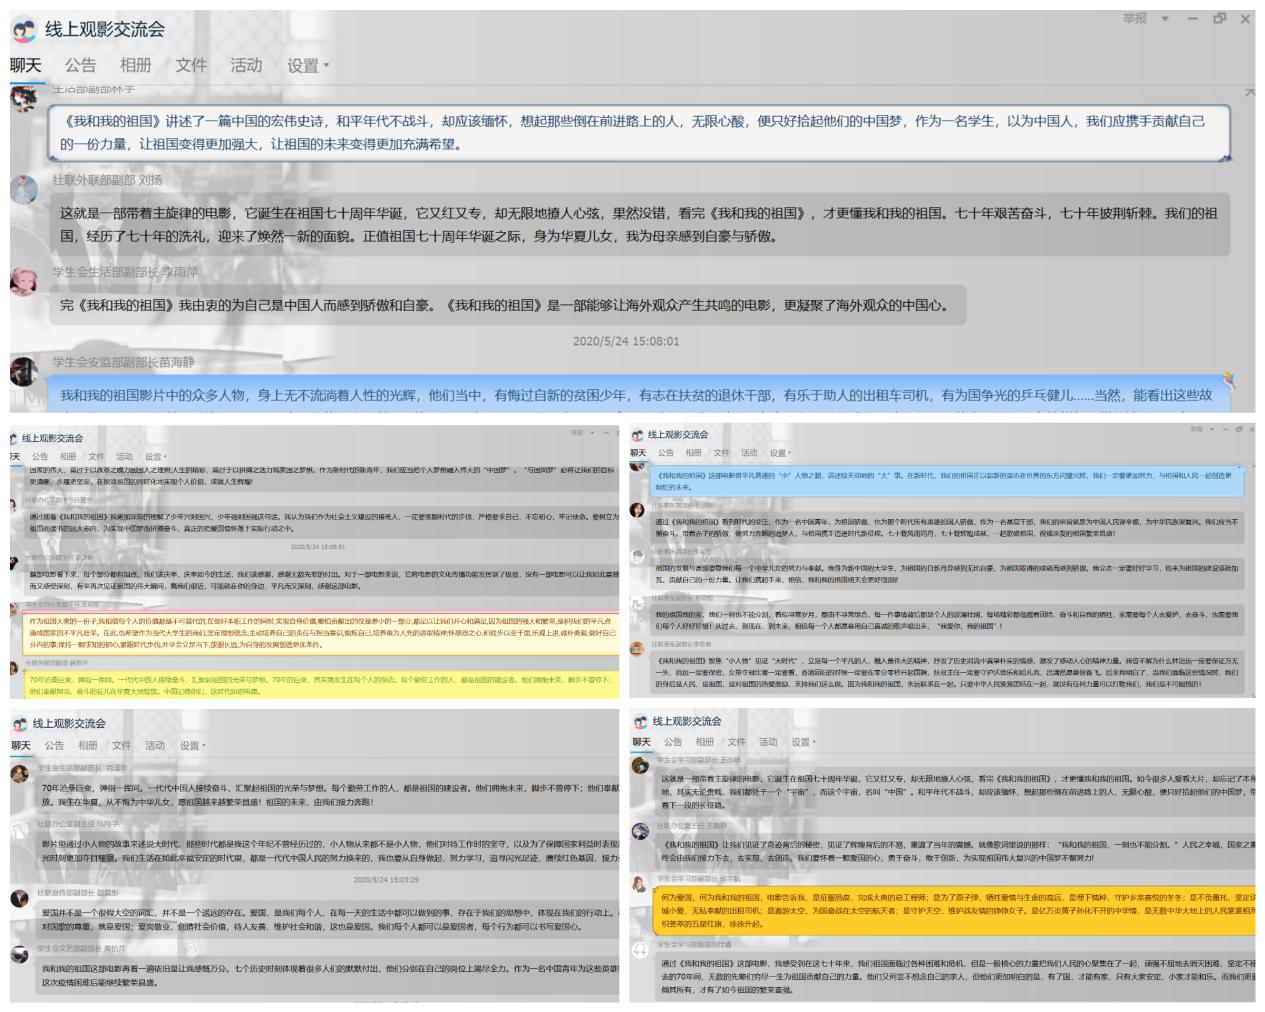Click the sender name '学生会生活部副部长 李雨萍'
The width and height of the screenshot is (1265, 1012).
tap(125, 272)
